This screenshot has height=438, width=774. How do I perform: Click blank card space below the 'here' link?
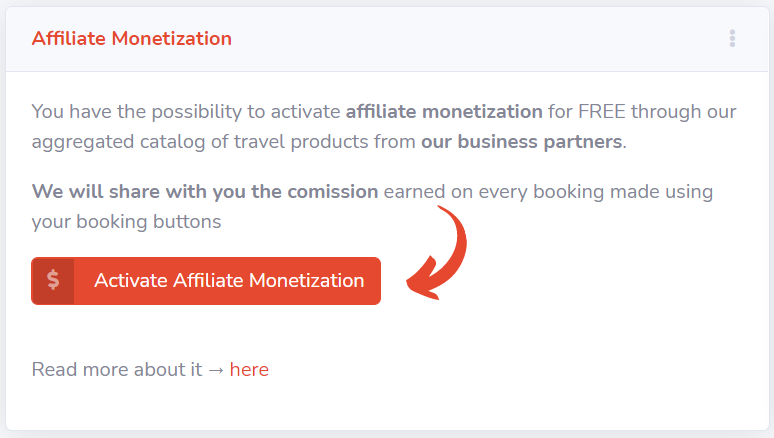(387, 406)
